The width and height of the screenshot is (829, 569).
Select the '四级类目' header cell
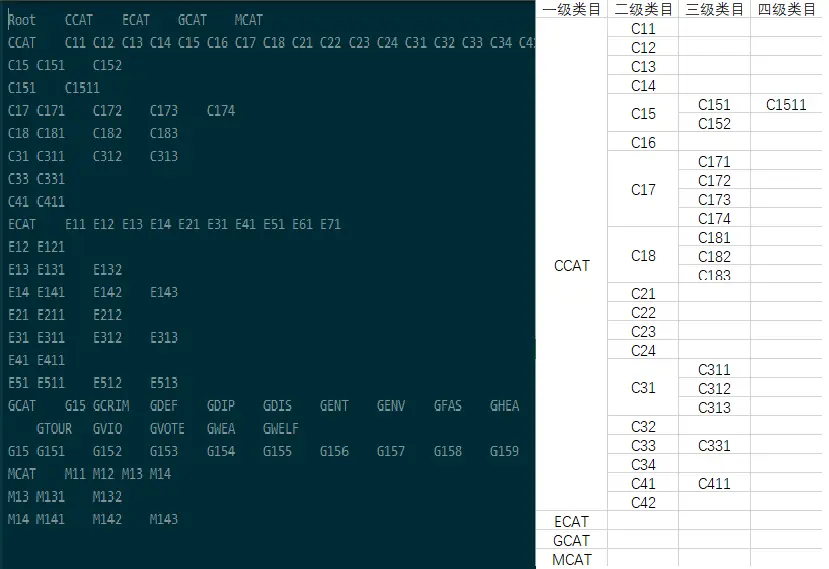(x=786, y=9)
